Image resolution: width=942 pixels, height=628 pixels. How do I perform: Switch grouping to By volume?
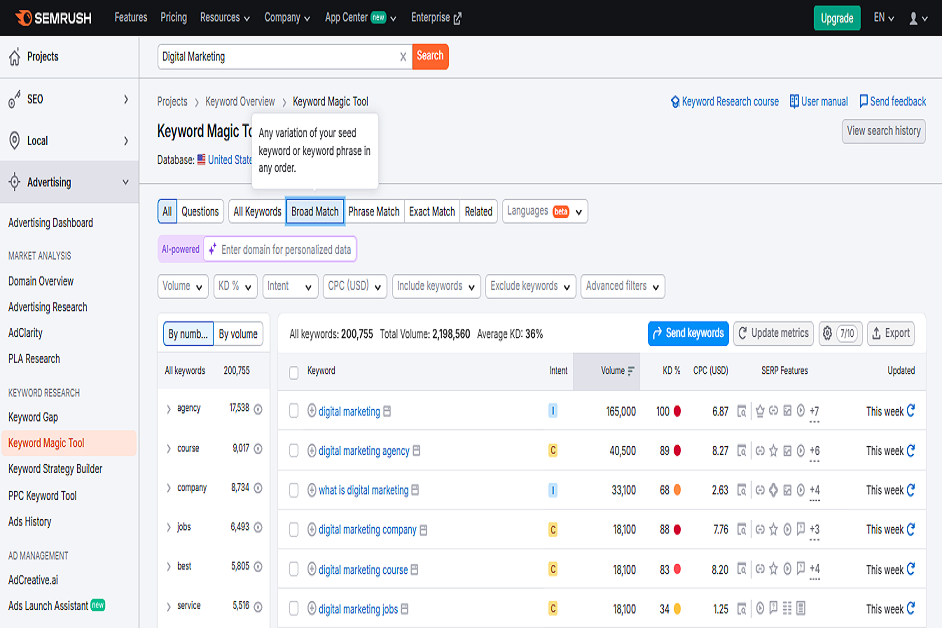(238, 334)
